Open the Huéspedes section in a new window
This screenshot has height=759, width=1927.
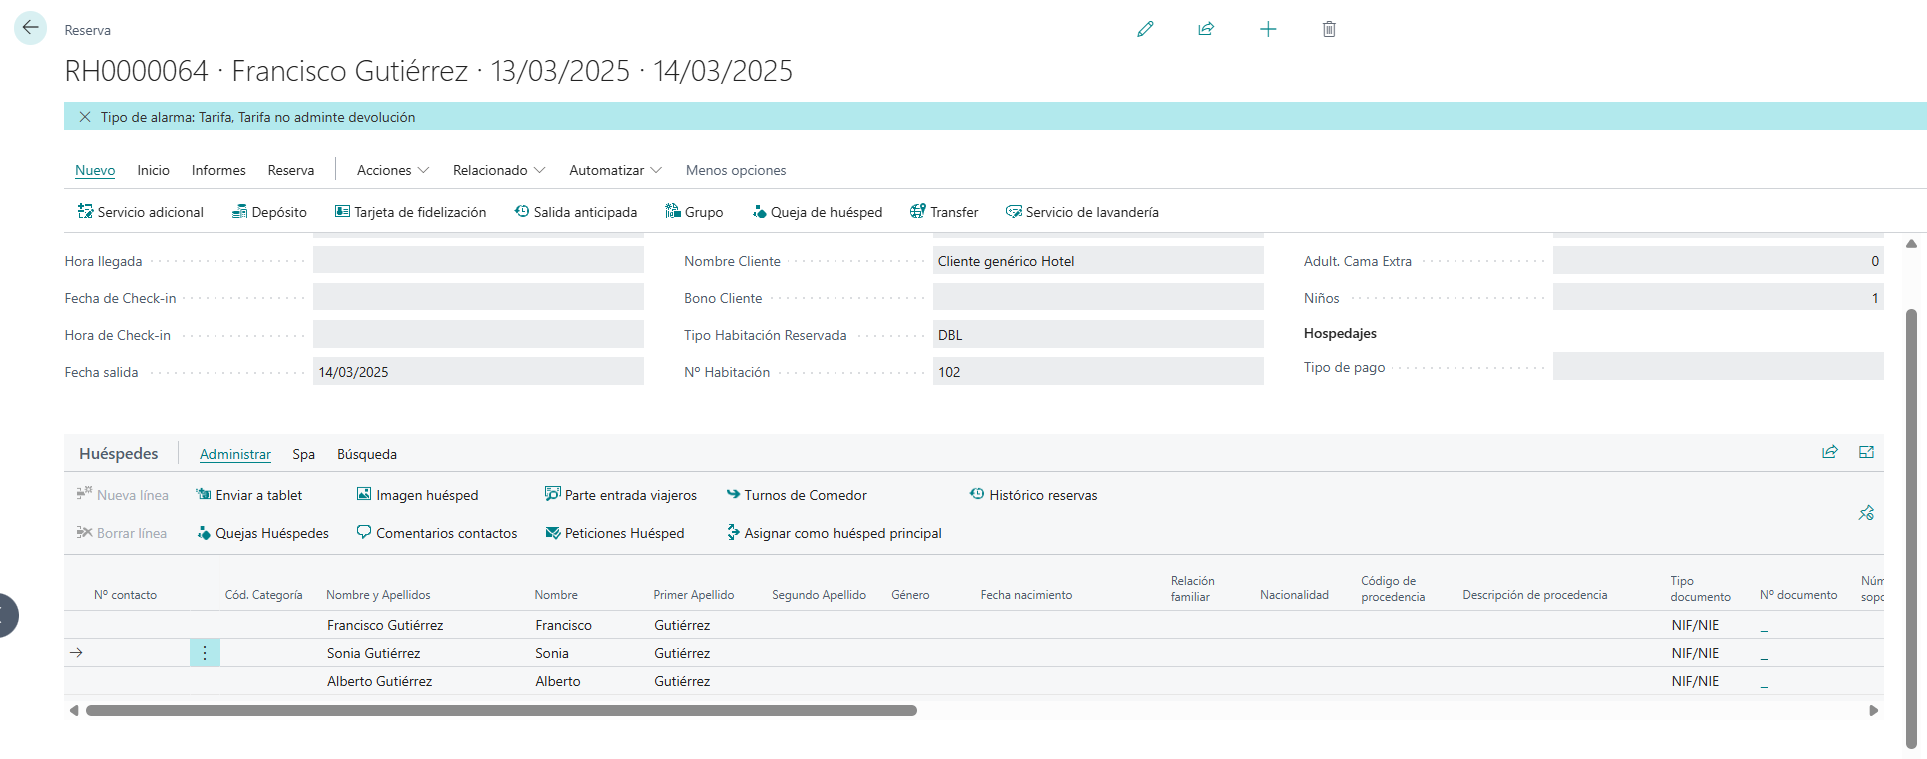(1866, 452)
